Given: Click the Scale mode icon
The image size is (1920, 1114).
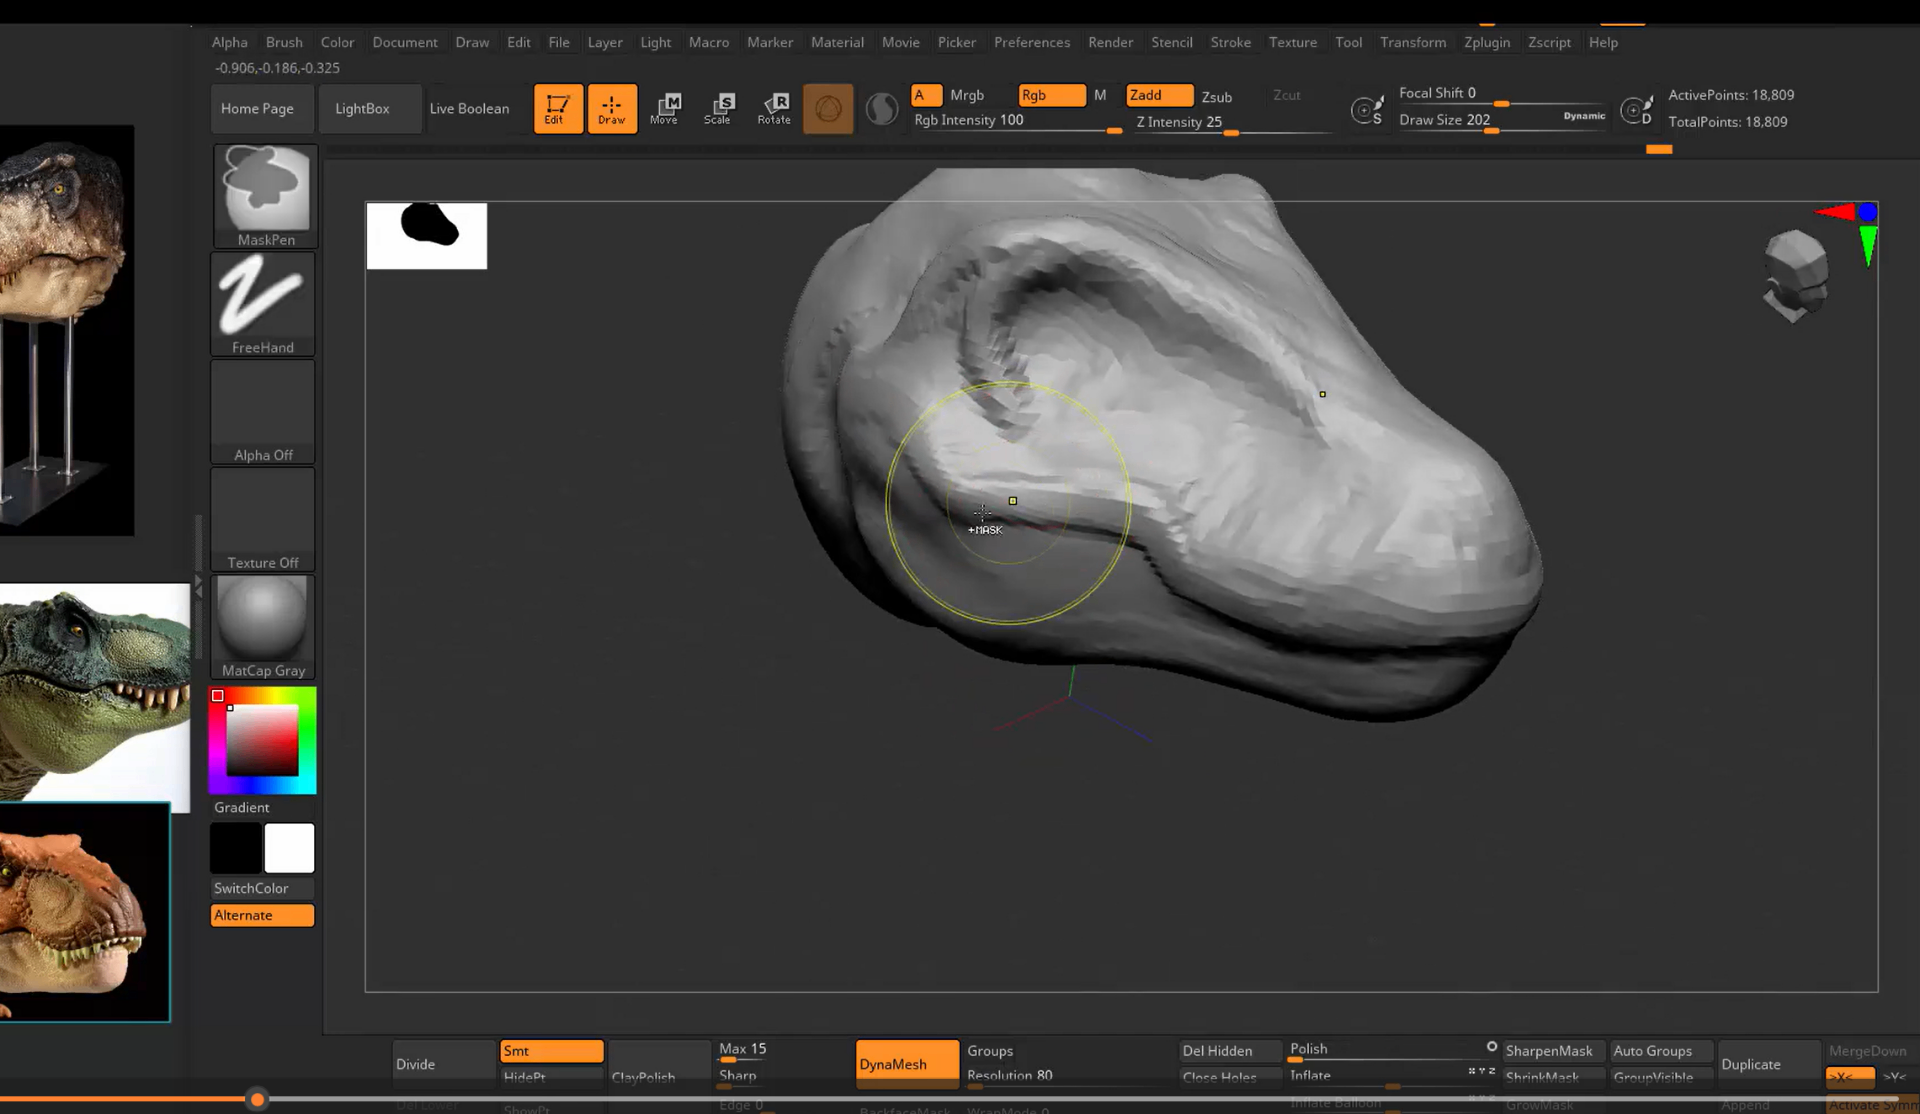Looking at the screenshot, I should pyautogui.click(x=719, y=108).
